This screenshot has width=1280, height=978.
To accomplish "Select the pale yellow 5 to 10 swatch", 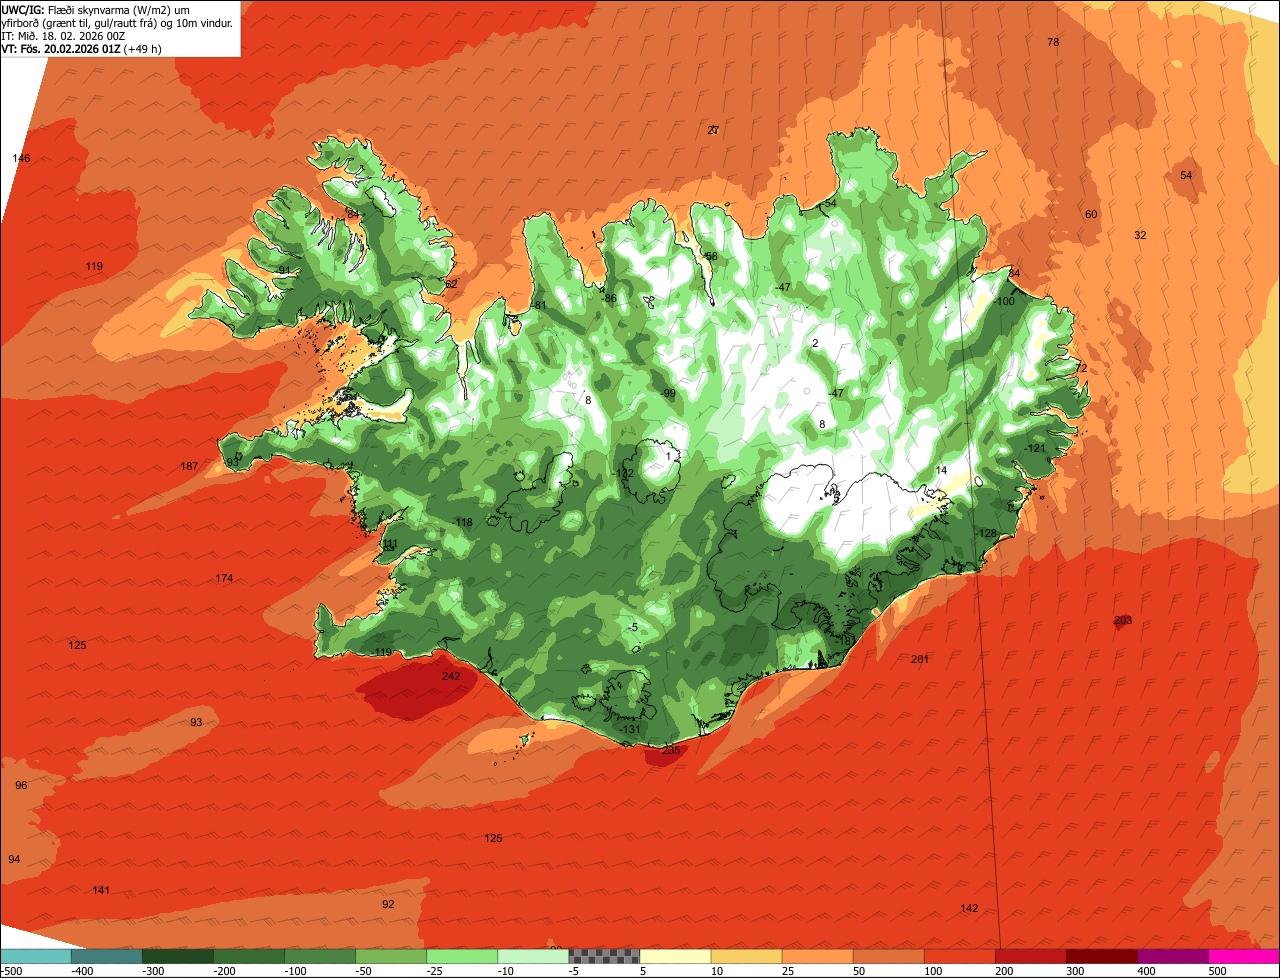I will (675, 956).
